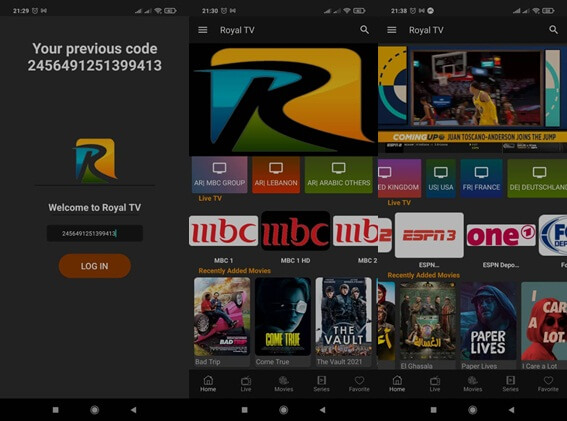Screen dimensions: 567x421
Task: Click the LOG IN button
Action: [x=94, y=266]
